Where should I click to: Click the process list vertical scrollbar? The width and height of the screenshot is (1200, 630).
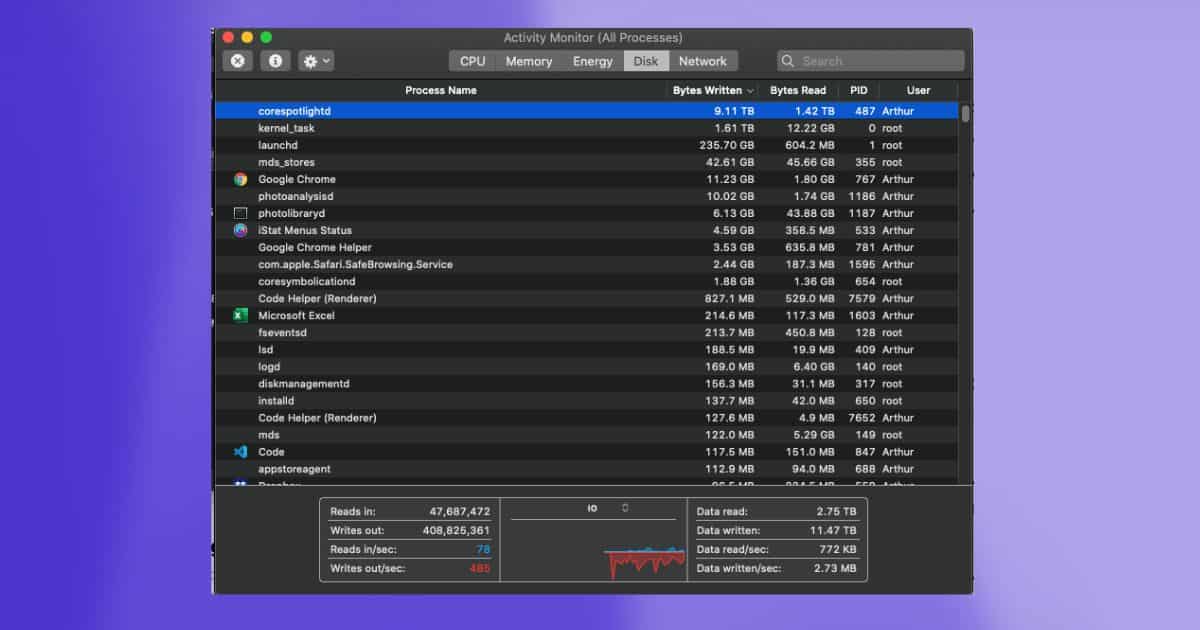click(965, 114)
